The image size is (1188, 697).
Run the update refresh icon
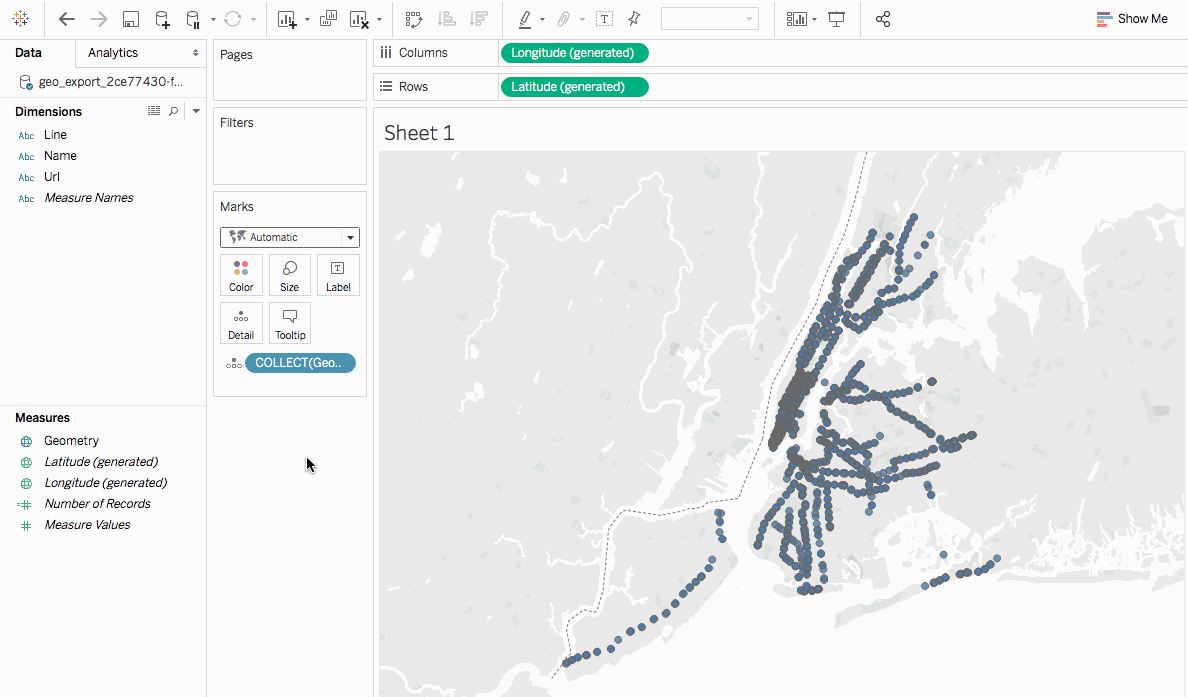[x=233, y=19]
